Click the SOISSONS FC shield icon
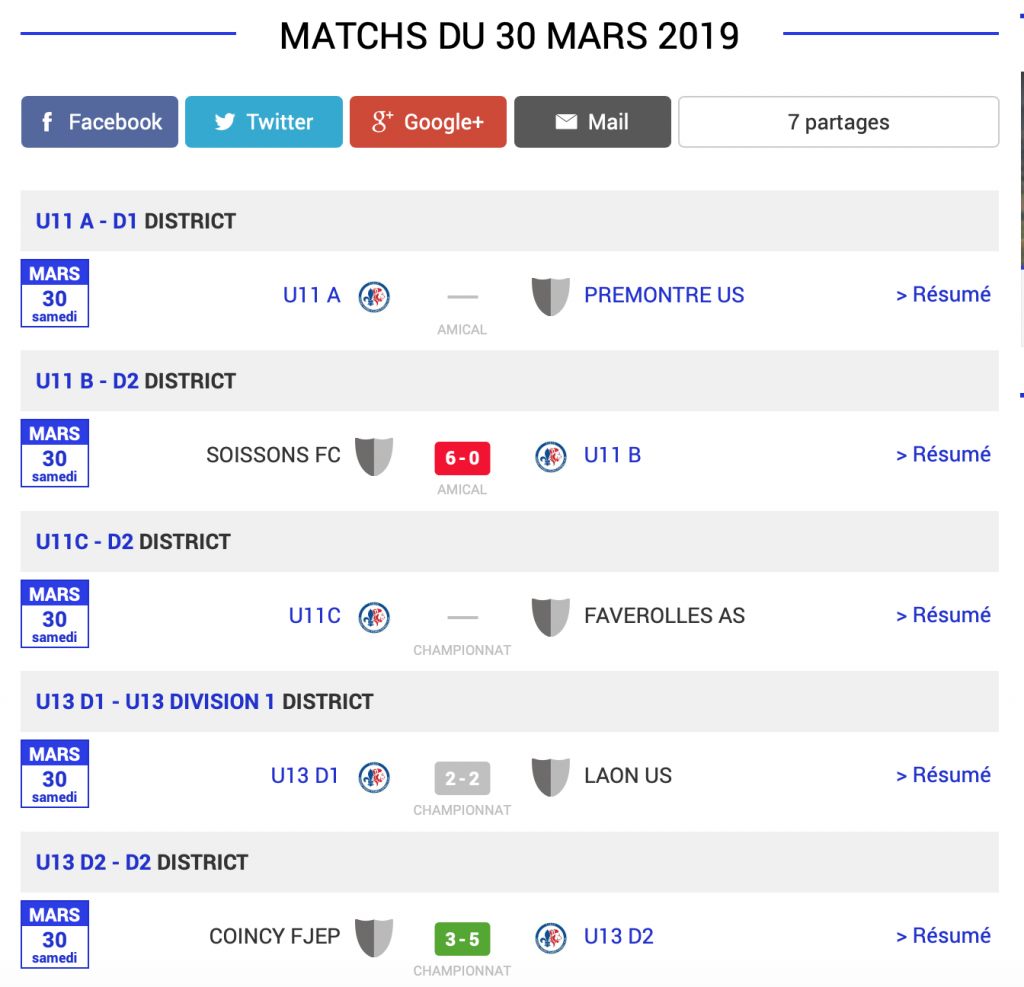Viewport: 1024px width, 987px height. [x=374, y=456]
